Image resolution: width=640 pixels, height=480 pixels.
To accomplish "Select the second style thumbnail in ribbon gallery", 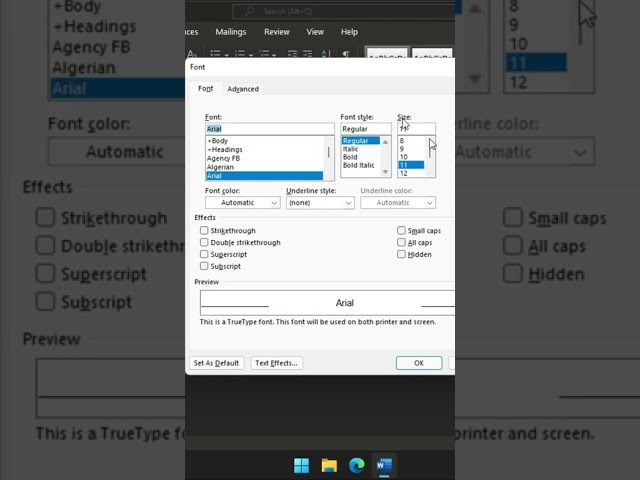I will (x=432, y=53).
